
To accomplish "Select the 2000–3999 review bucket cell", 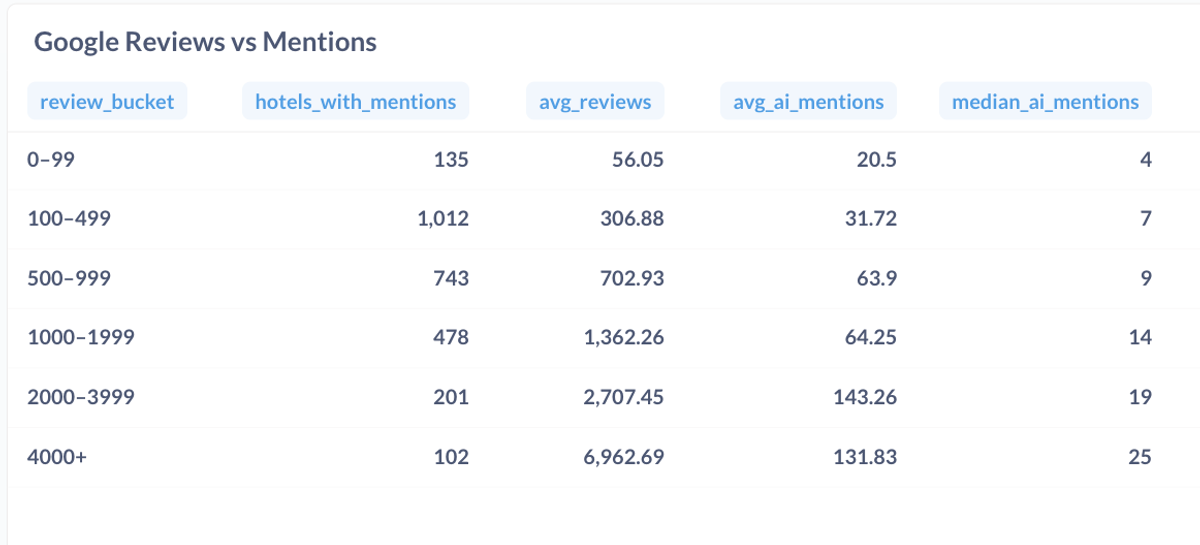I will pyautogui.click(x=81, y=397).
